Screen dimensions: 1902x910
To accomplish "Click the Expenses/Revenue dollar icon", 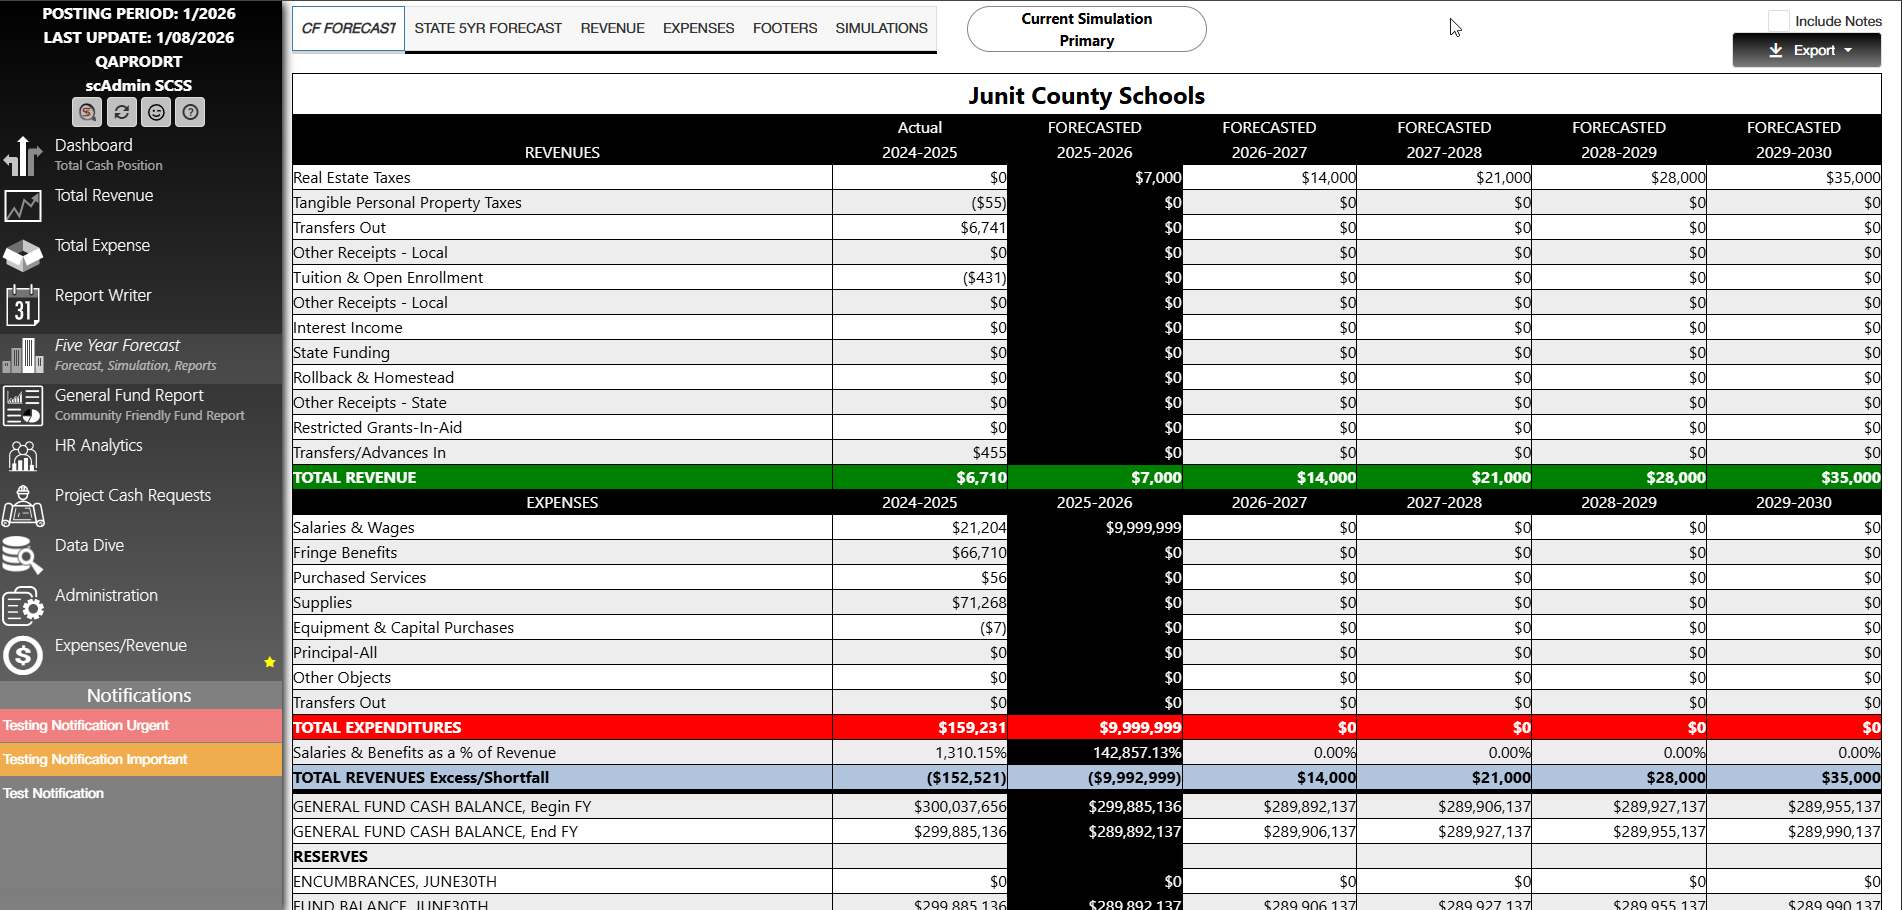I will point(23,656).
